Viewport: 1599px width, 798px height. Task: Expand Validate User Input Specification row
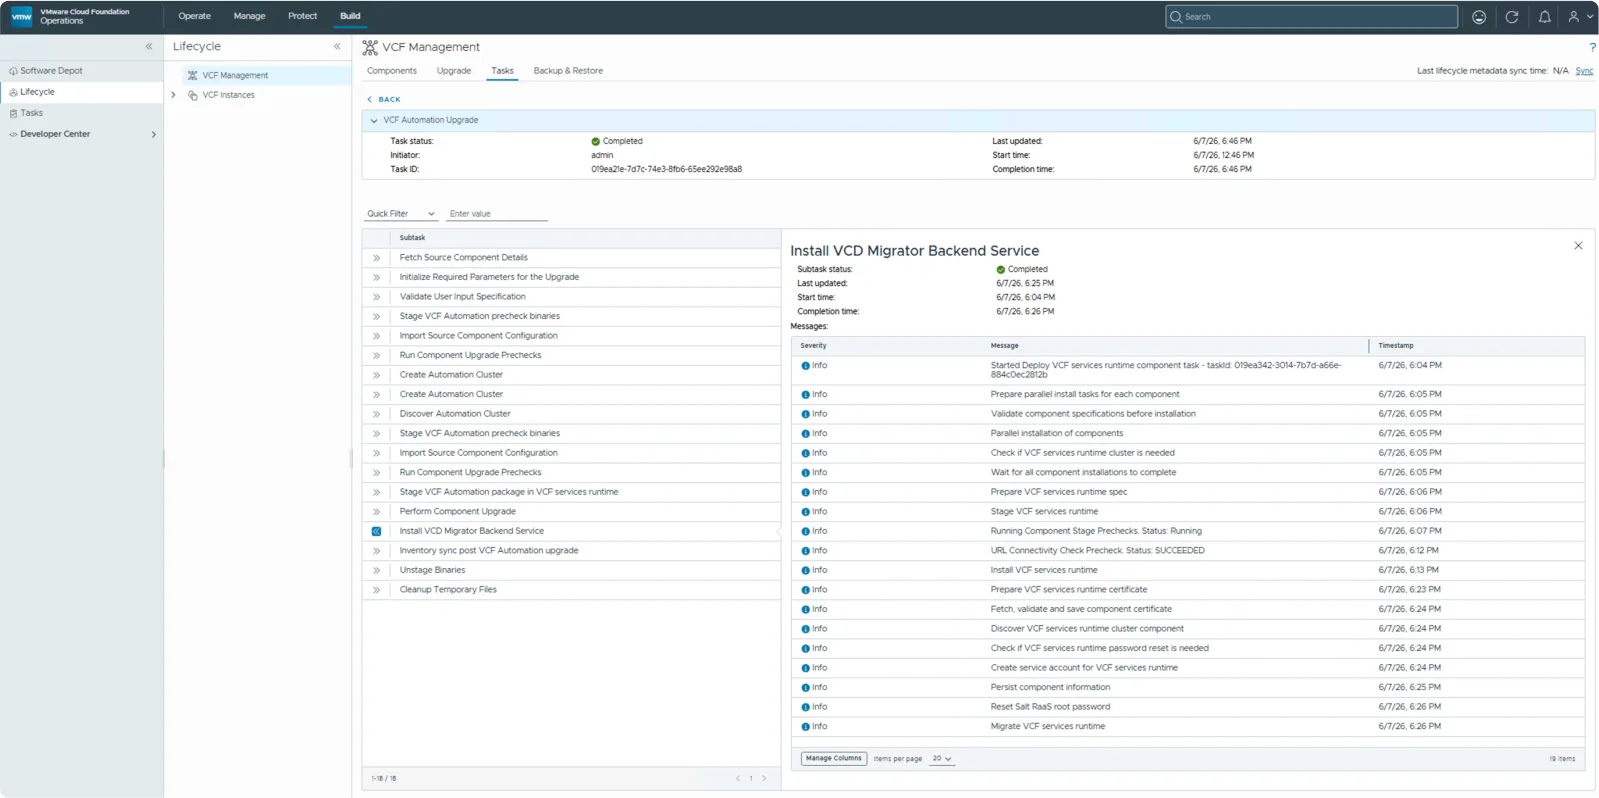pyautogui.click(x=377, y=297)
